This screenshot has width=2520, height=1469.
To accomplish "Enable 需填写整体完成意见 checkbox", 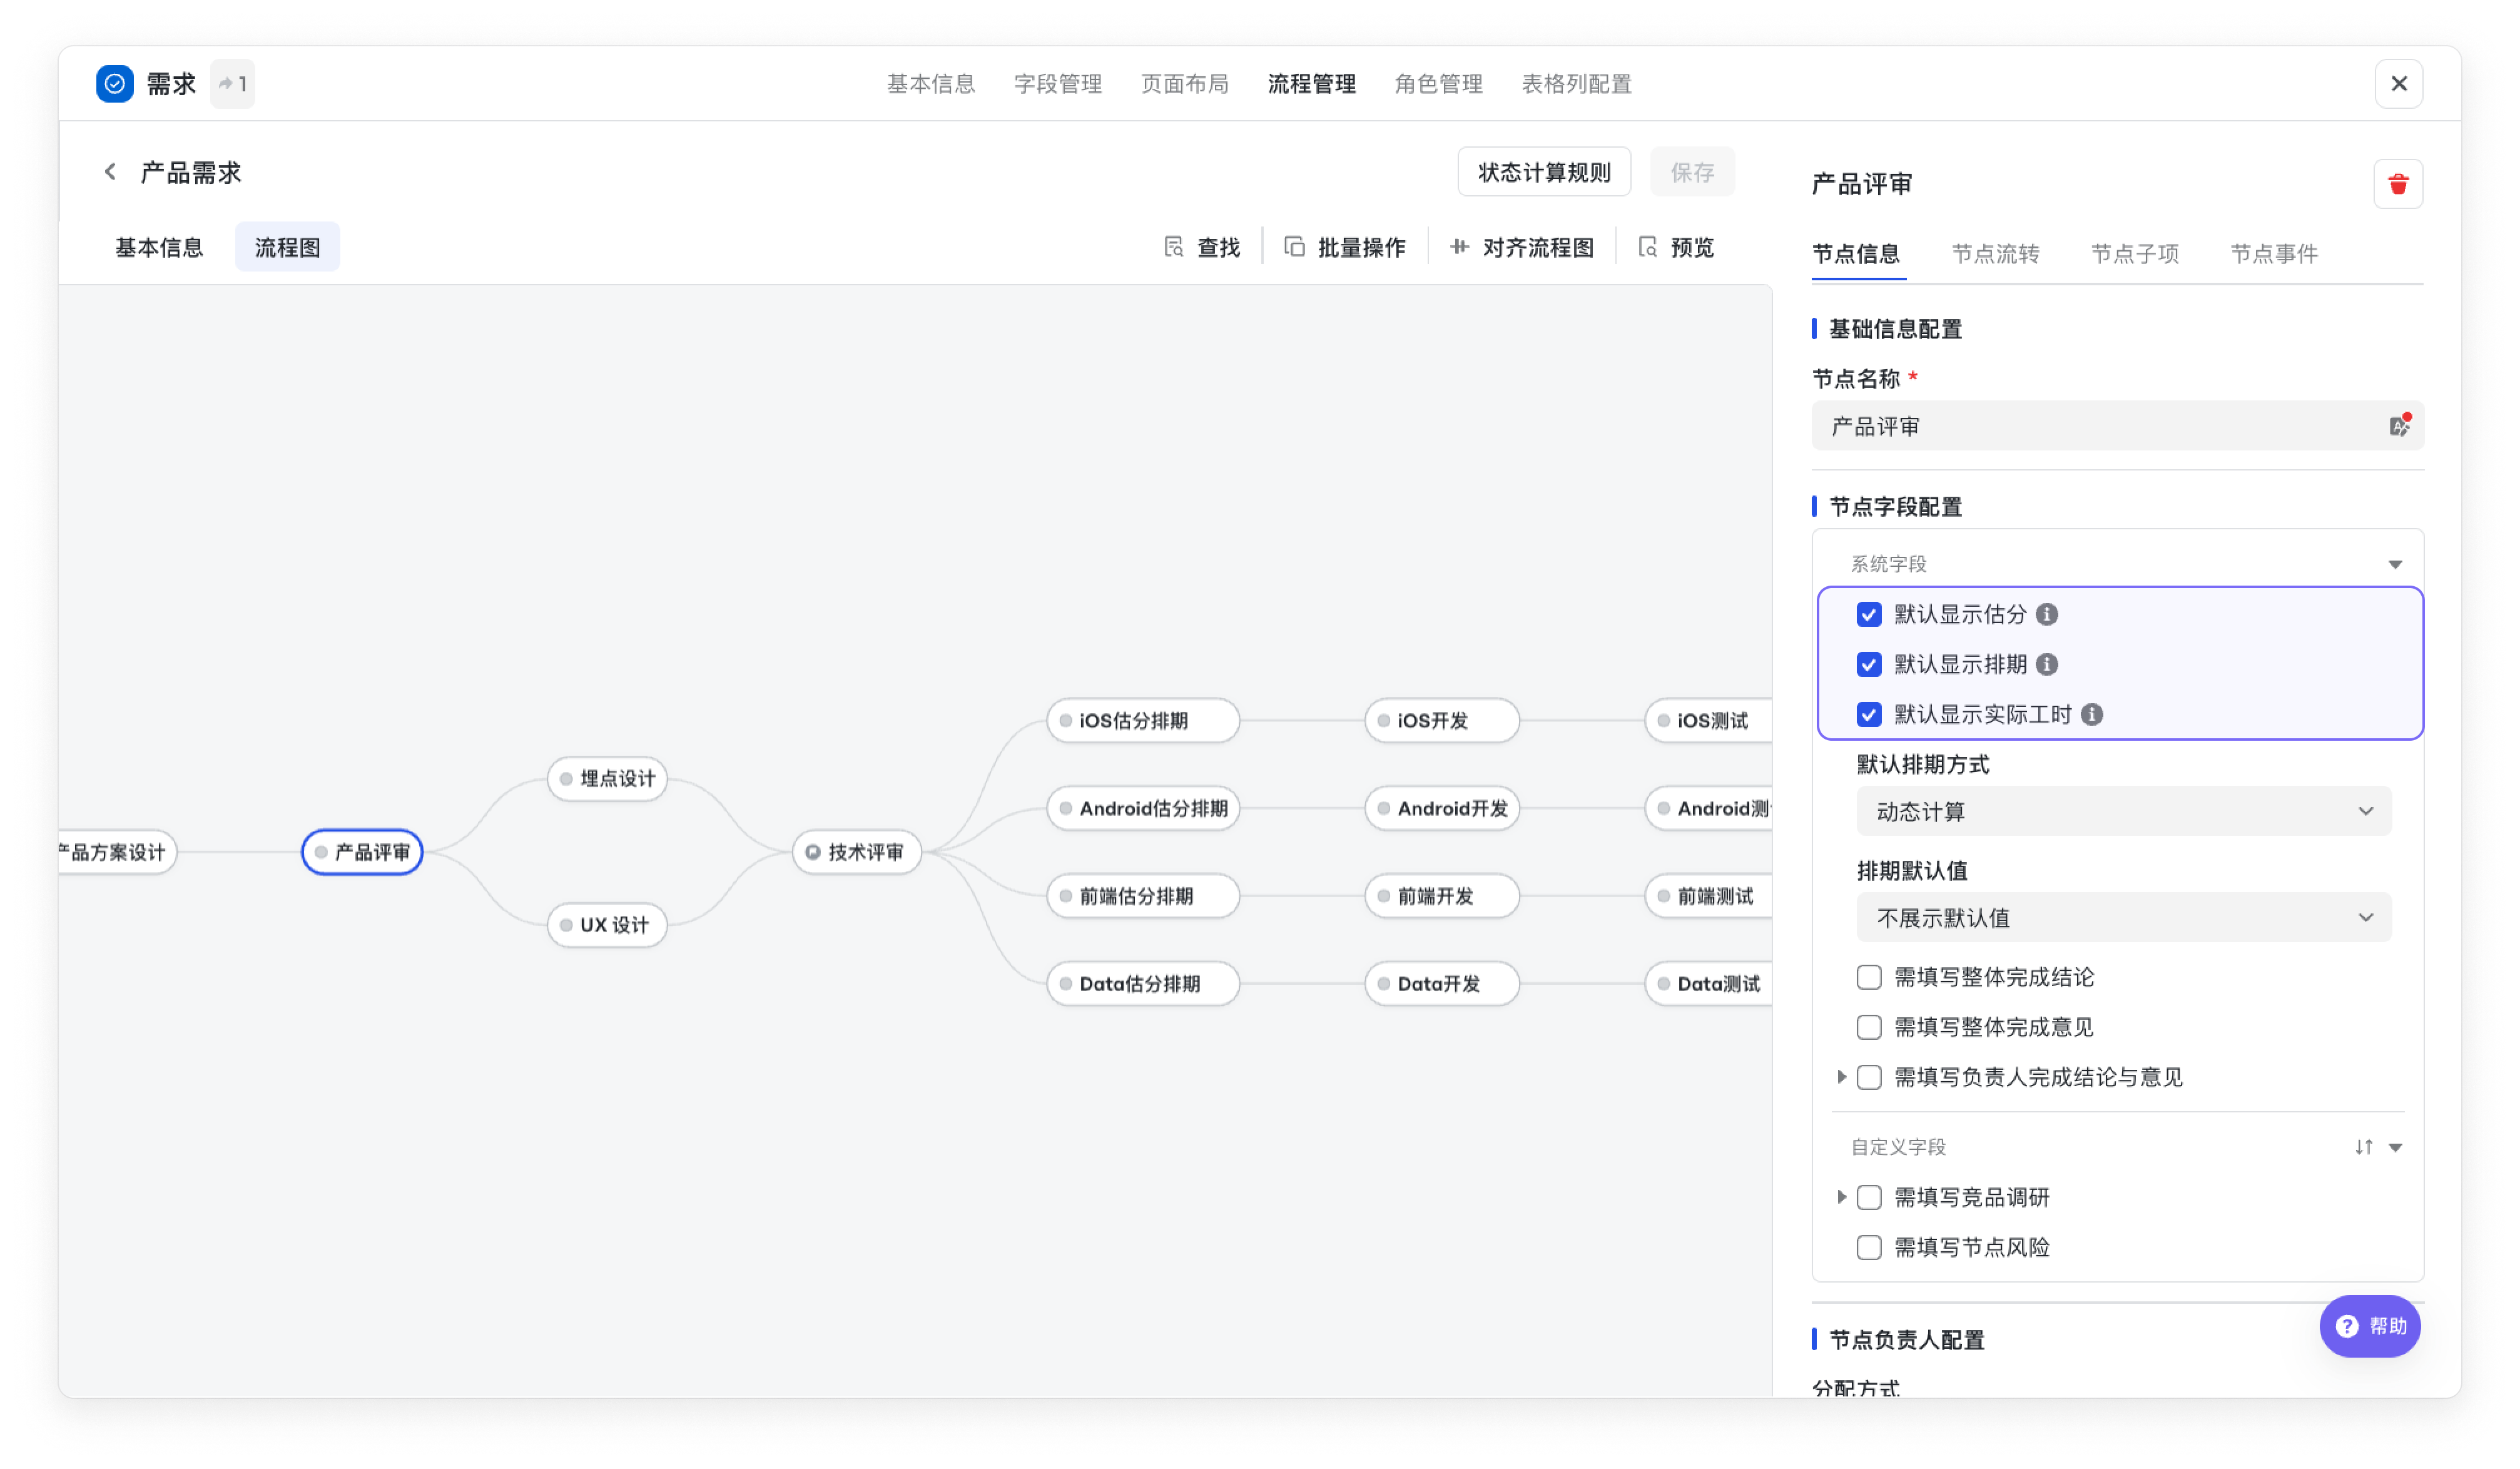I will click(x=1868, y=1027).
